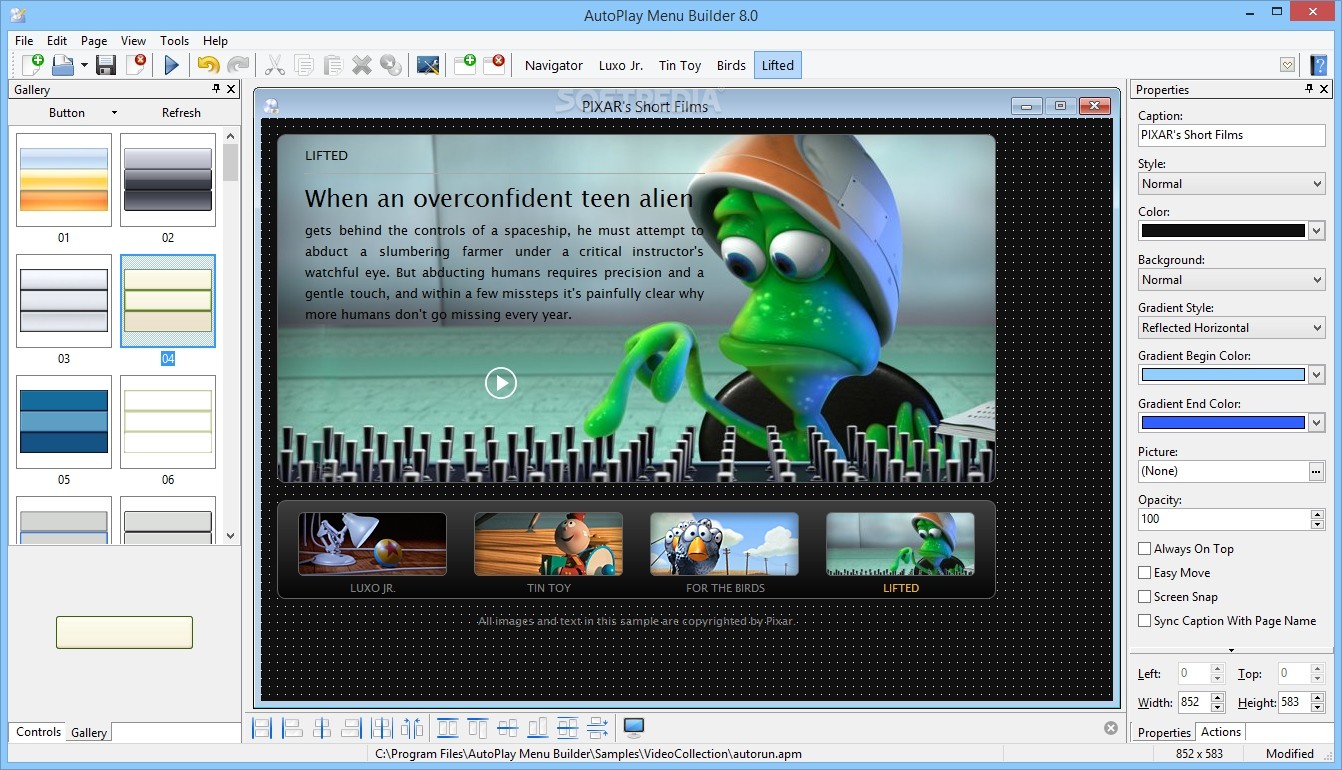
Task: Open the Edit menu
Action: click(x=57, y=41)
